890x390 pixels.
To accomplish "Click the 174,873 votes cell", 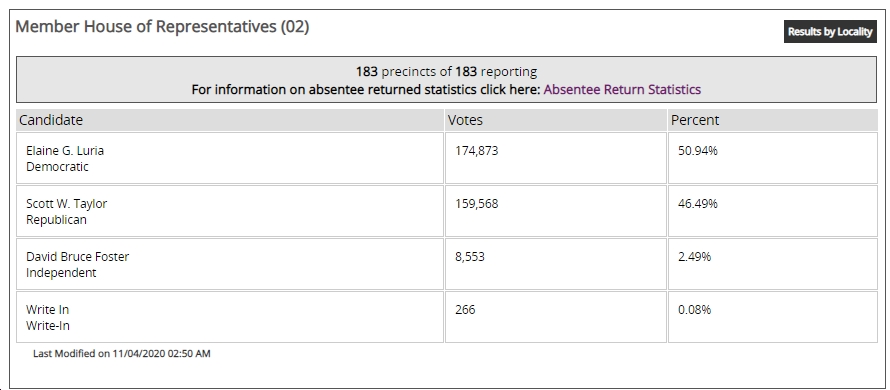I will (x=555, y=158).
